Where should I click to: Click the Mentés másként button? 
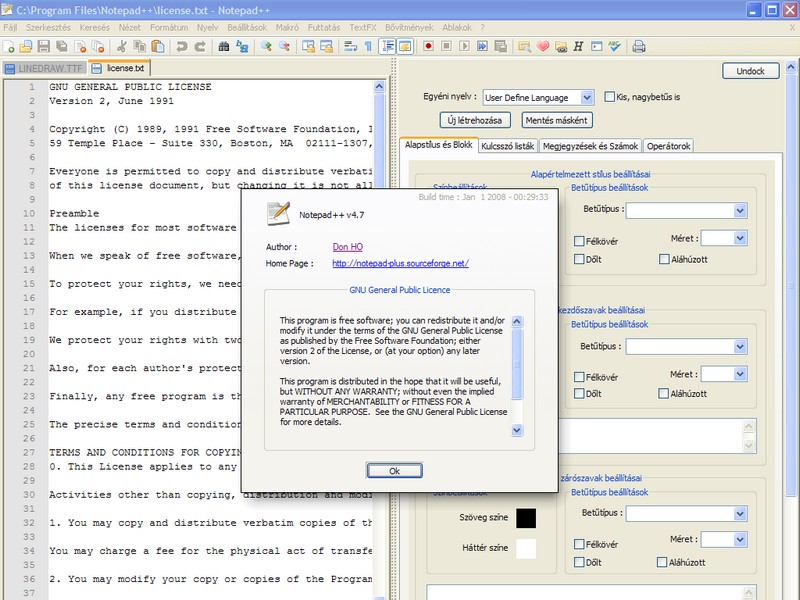pyautogui.click(x=557, y=120)
